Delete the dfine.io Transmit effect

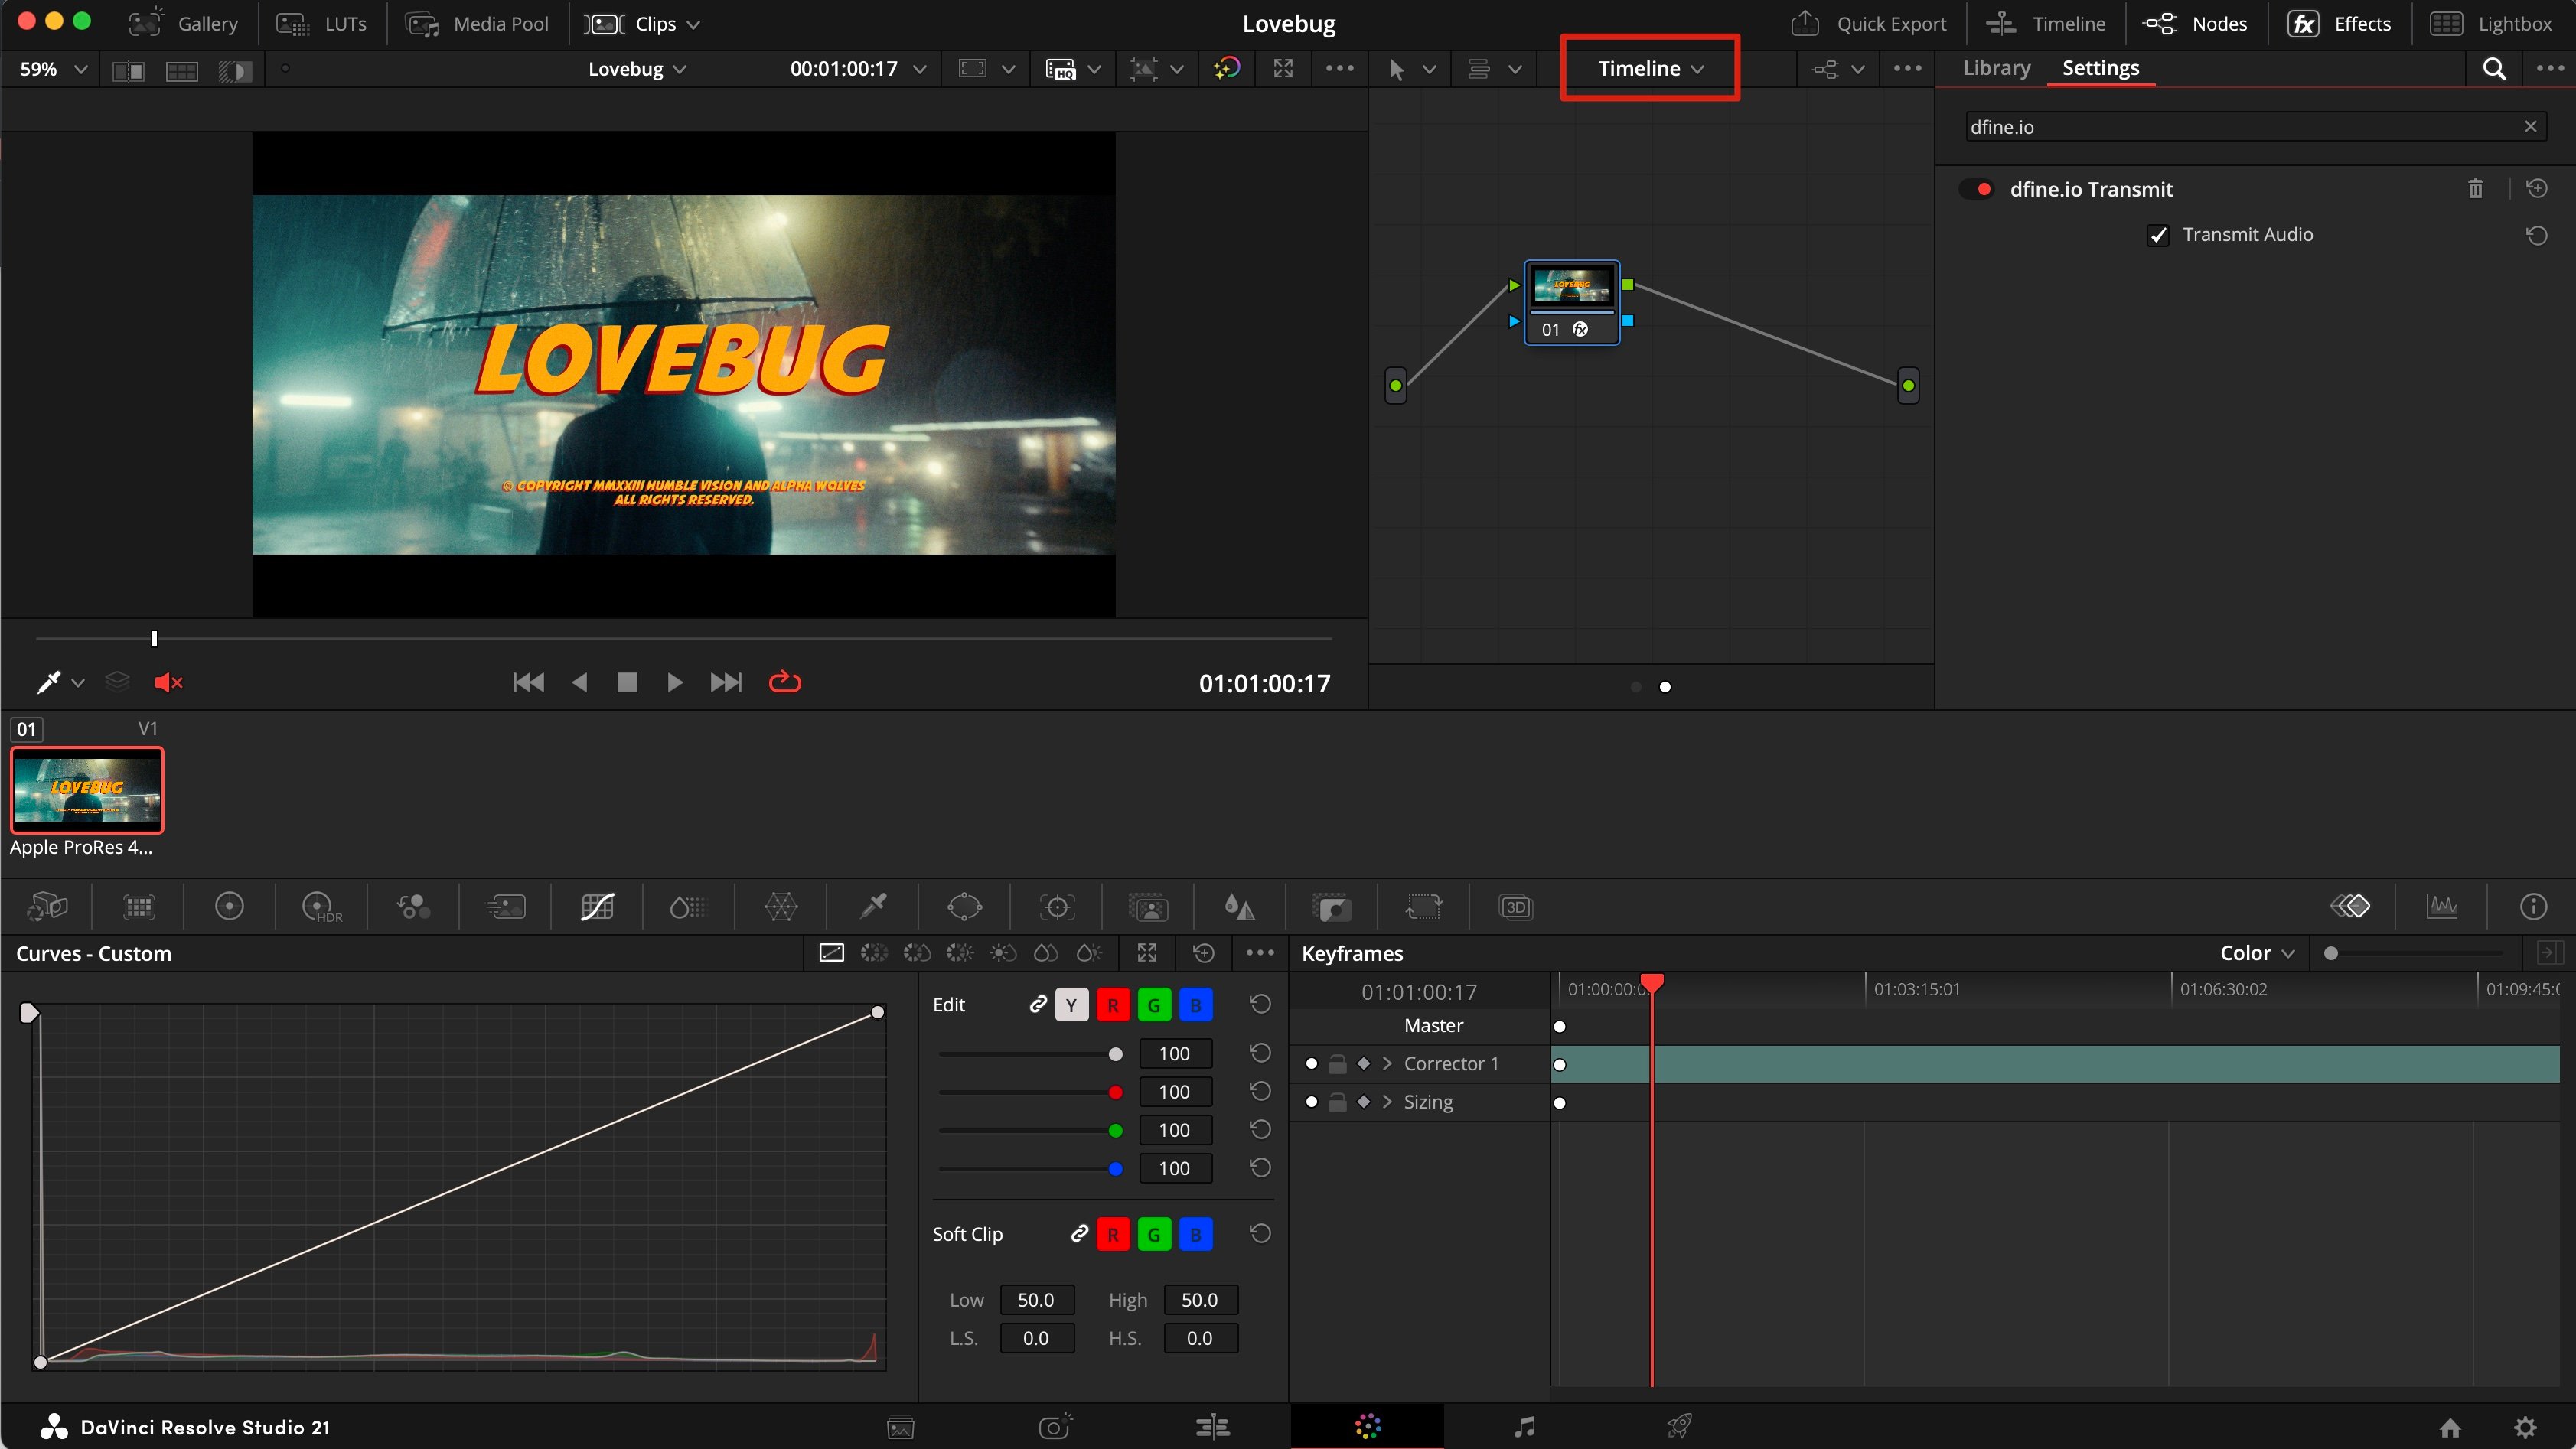coord(2475,189)
